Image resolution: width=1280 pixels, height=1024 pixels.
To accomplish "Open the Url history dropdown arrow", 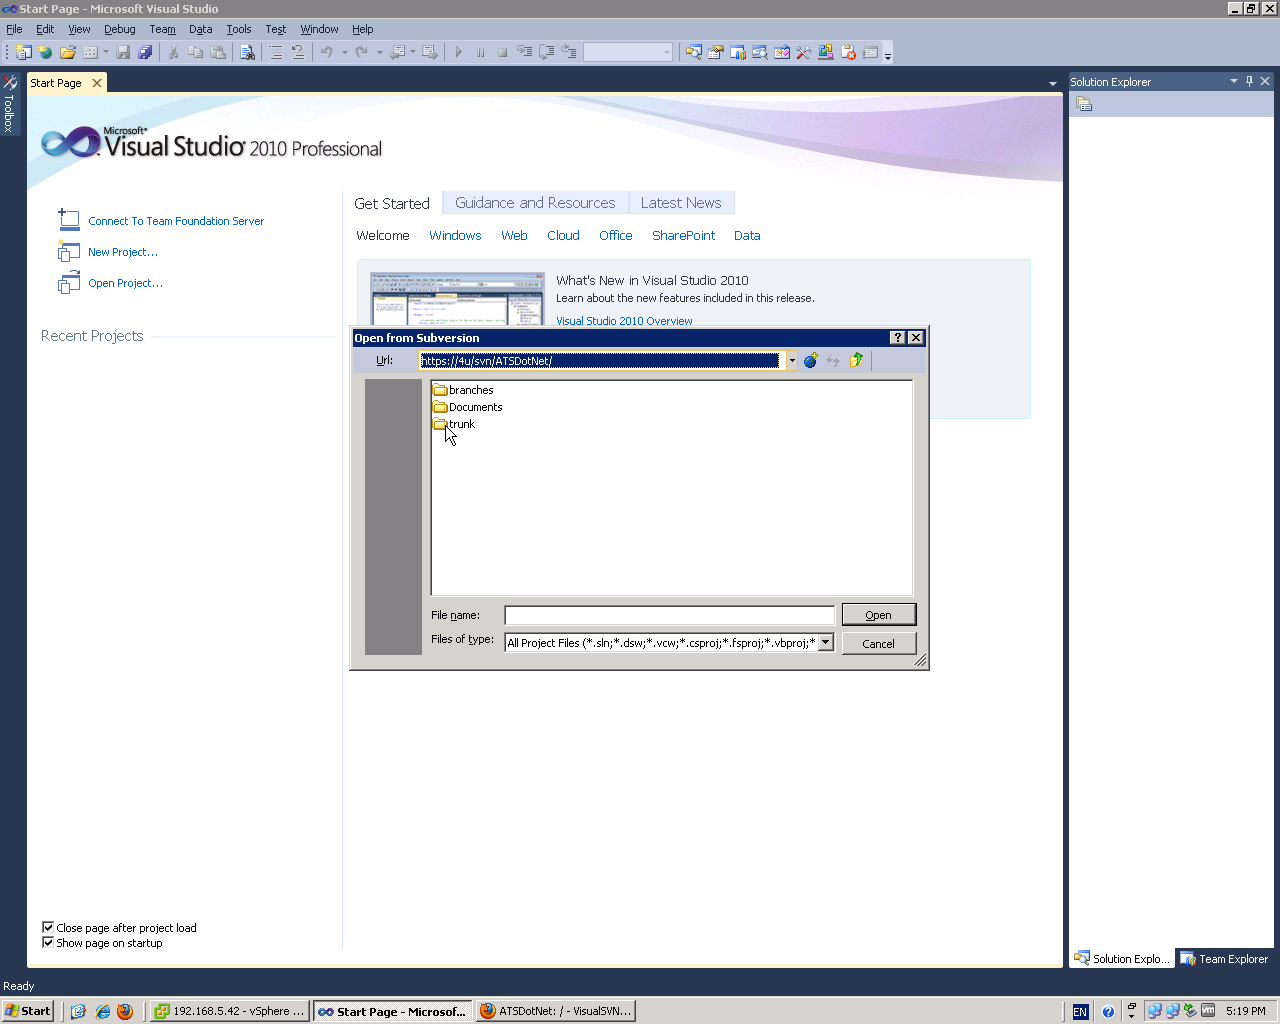I will click(x=791, y=361).
